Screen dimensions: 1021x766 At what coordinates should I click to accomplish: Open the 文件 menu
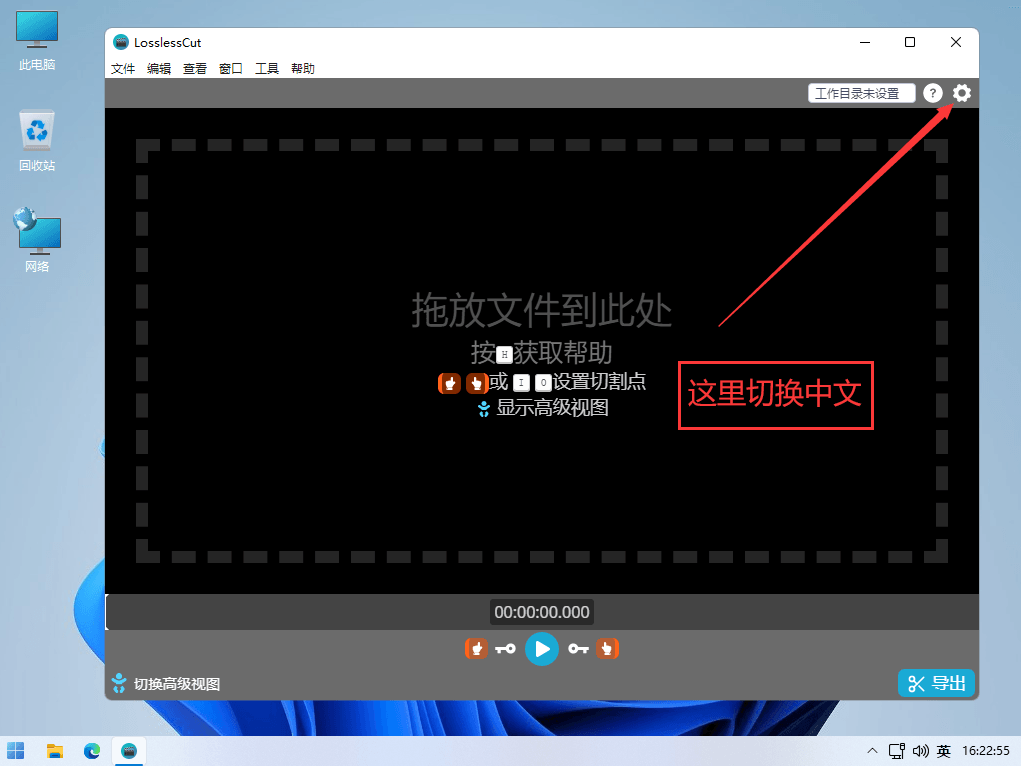click(122, 68)
